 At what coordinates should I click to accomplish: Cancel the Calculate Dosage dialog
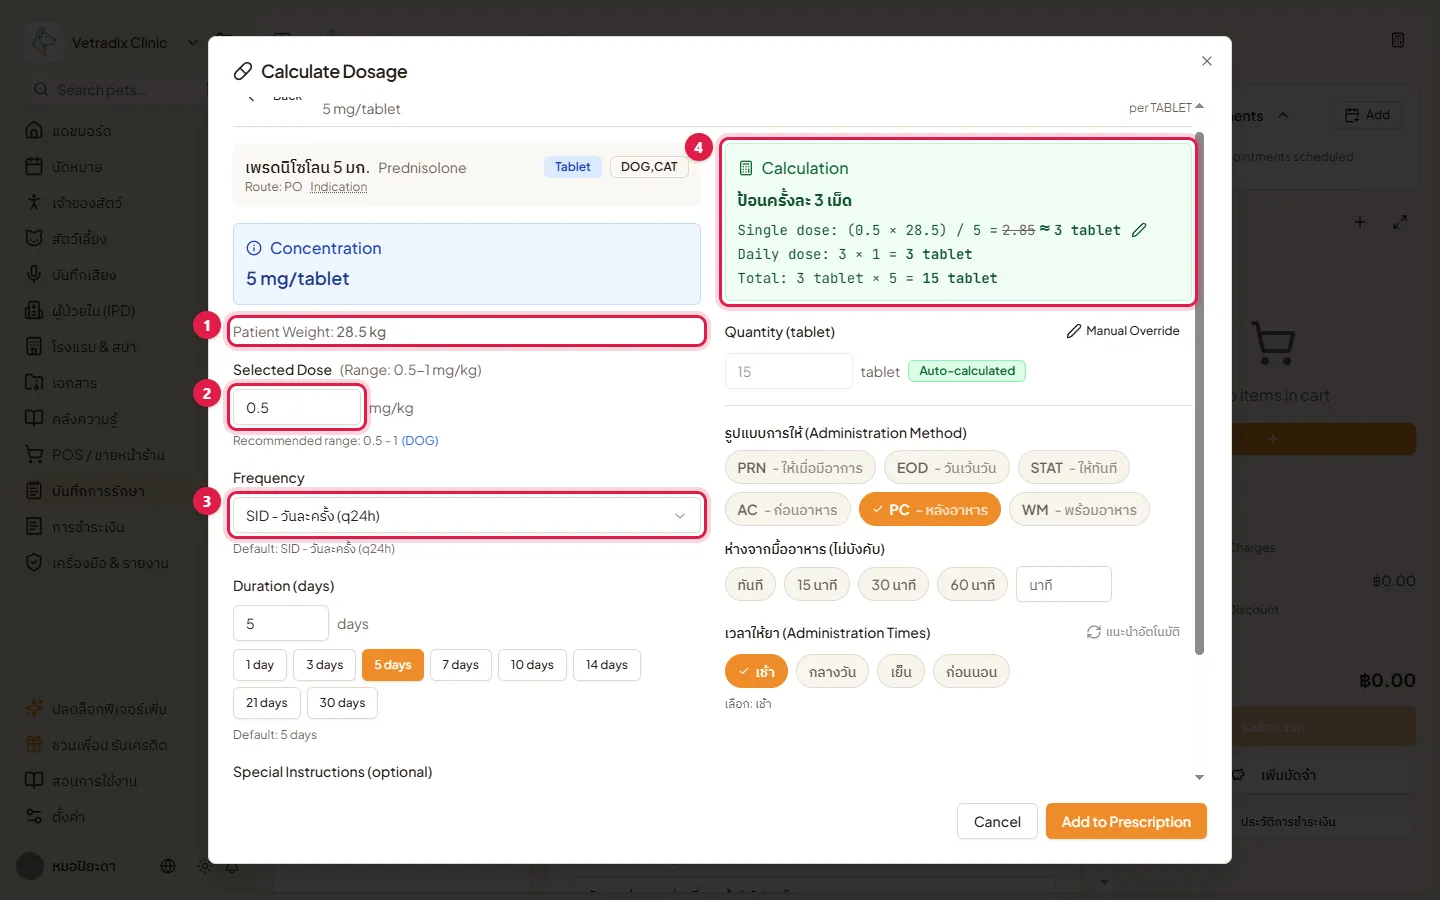click(x=997, y=822)
